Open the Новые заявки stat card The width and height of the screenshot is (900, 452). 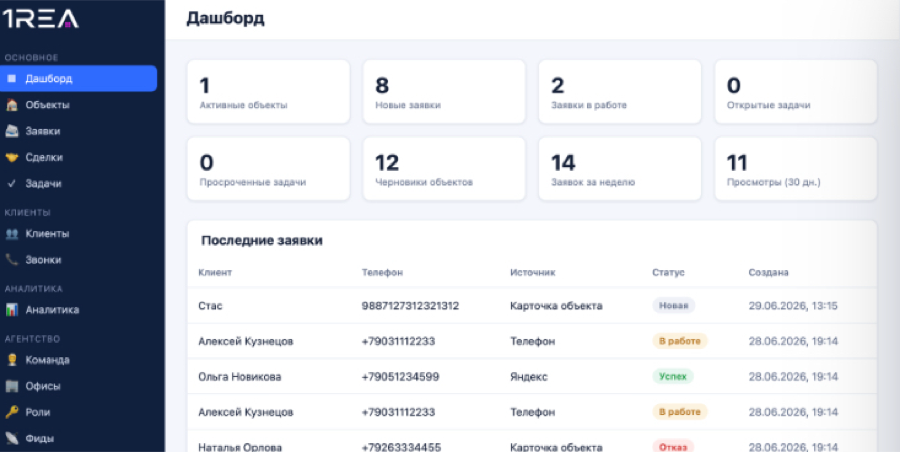(x=444, y=92)
